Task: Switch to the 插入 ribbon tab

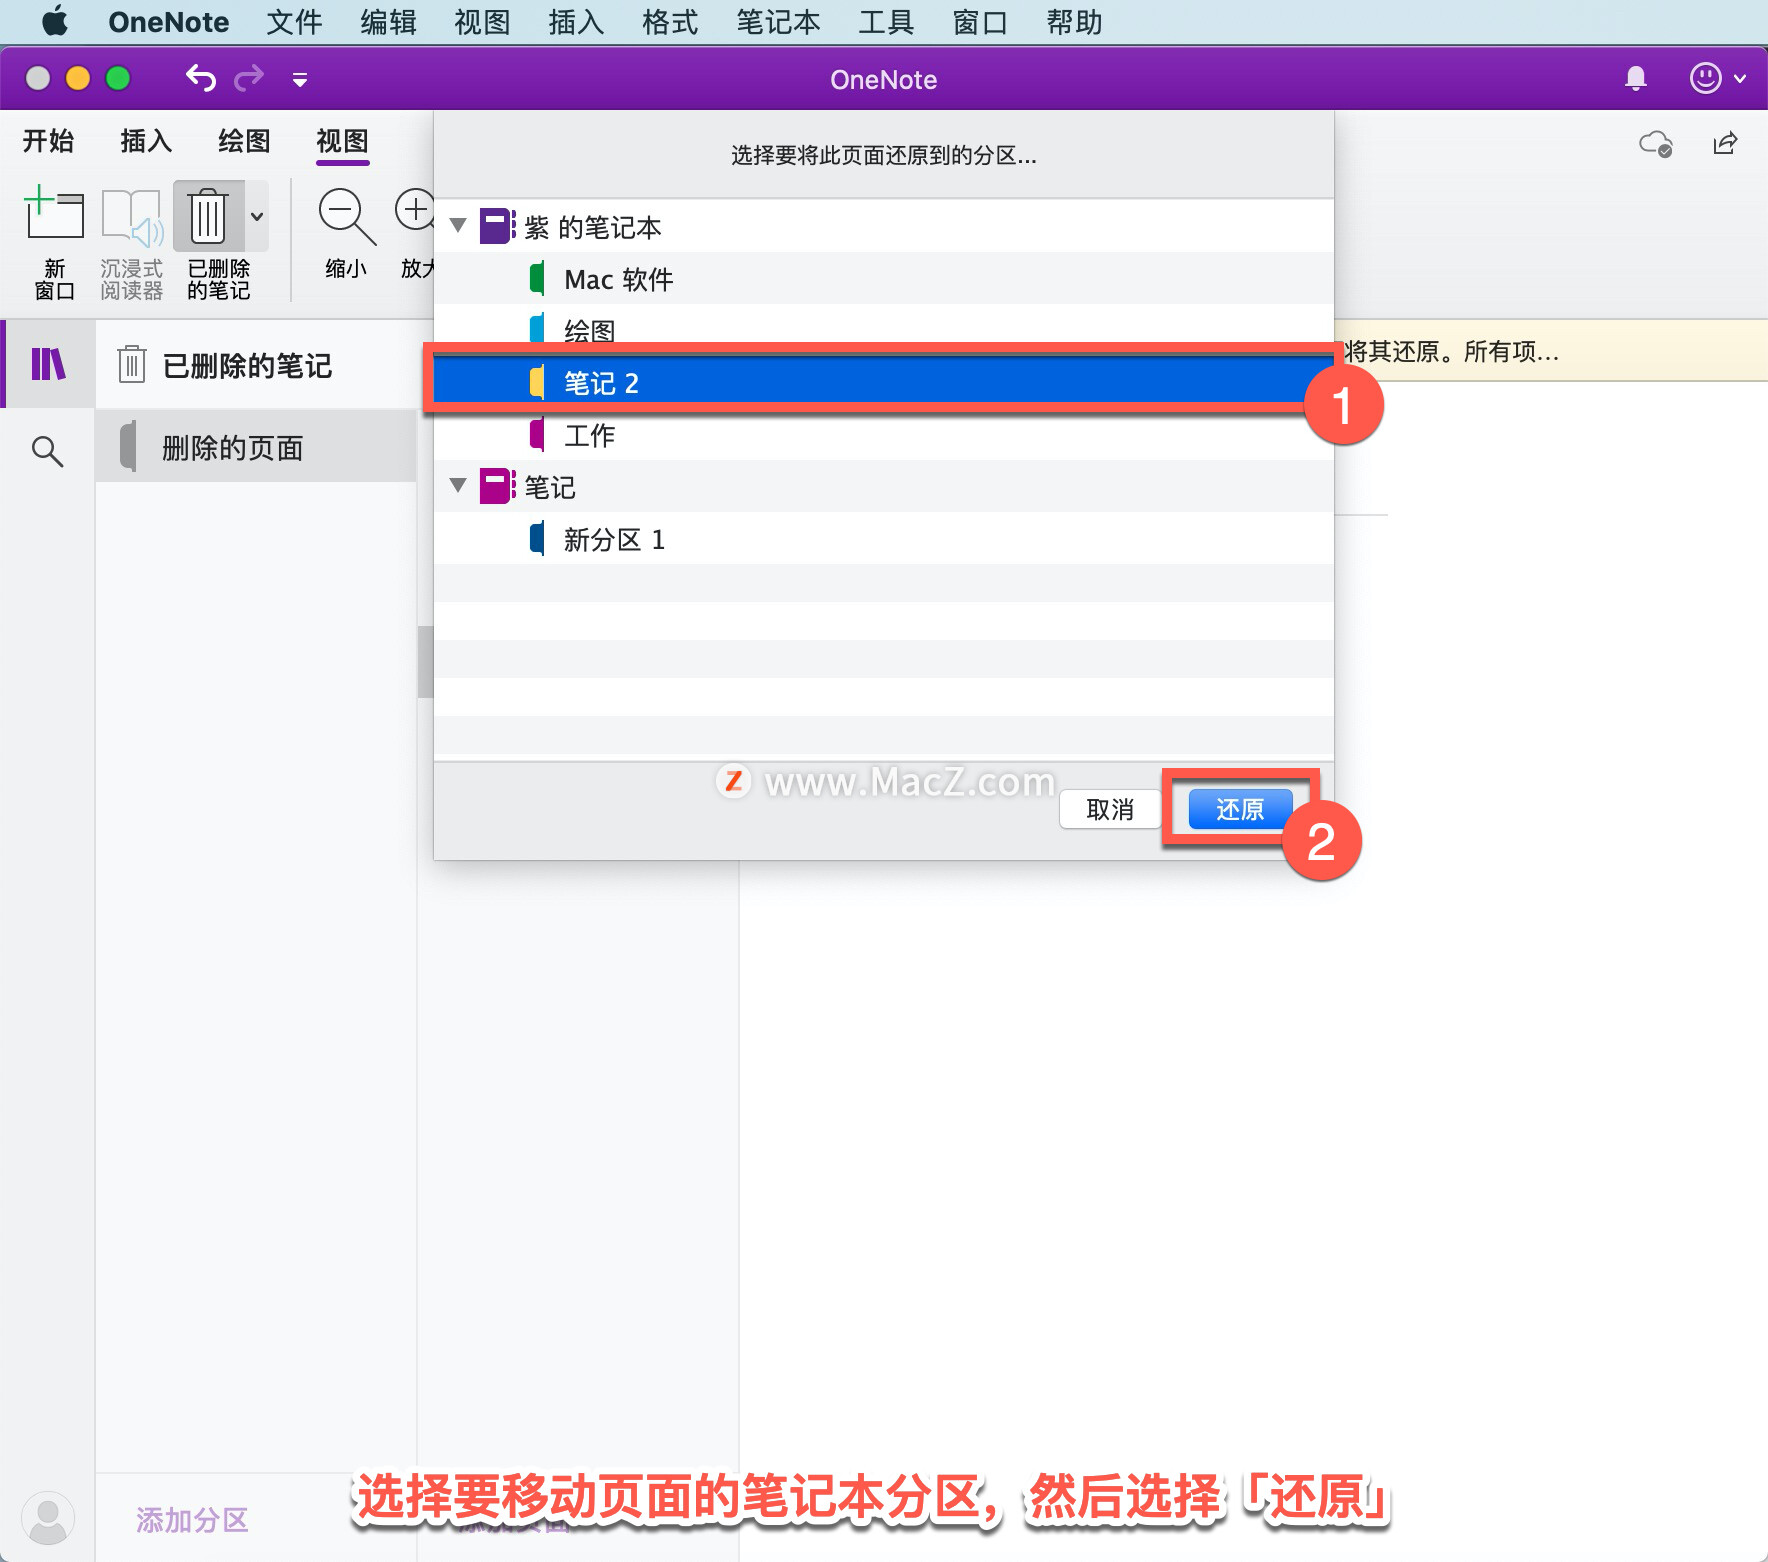Action: pos(146,141)
